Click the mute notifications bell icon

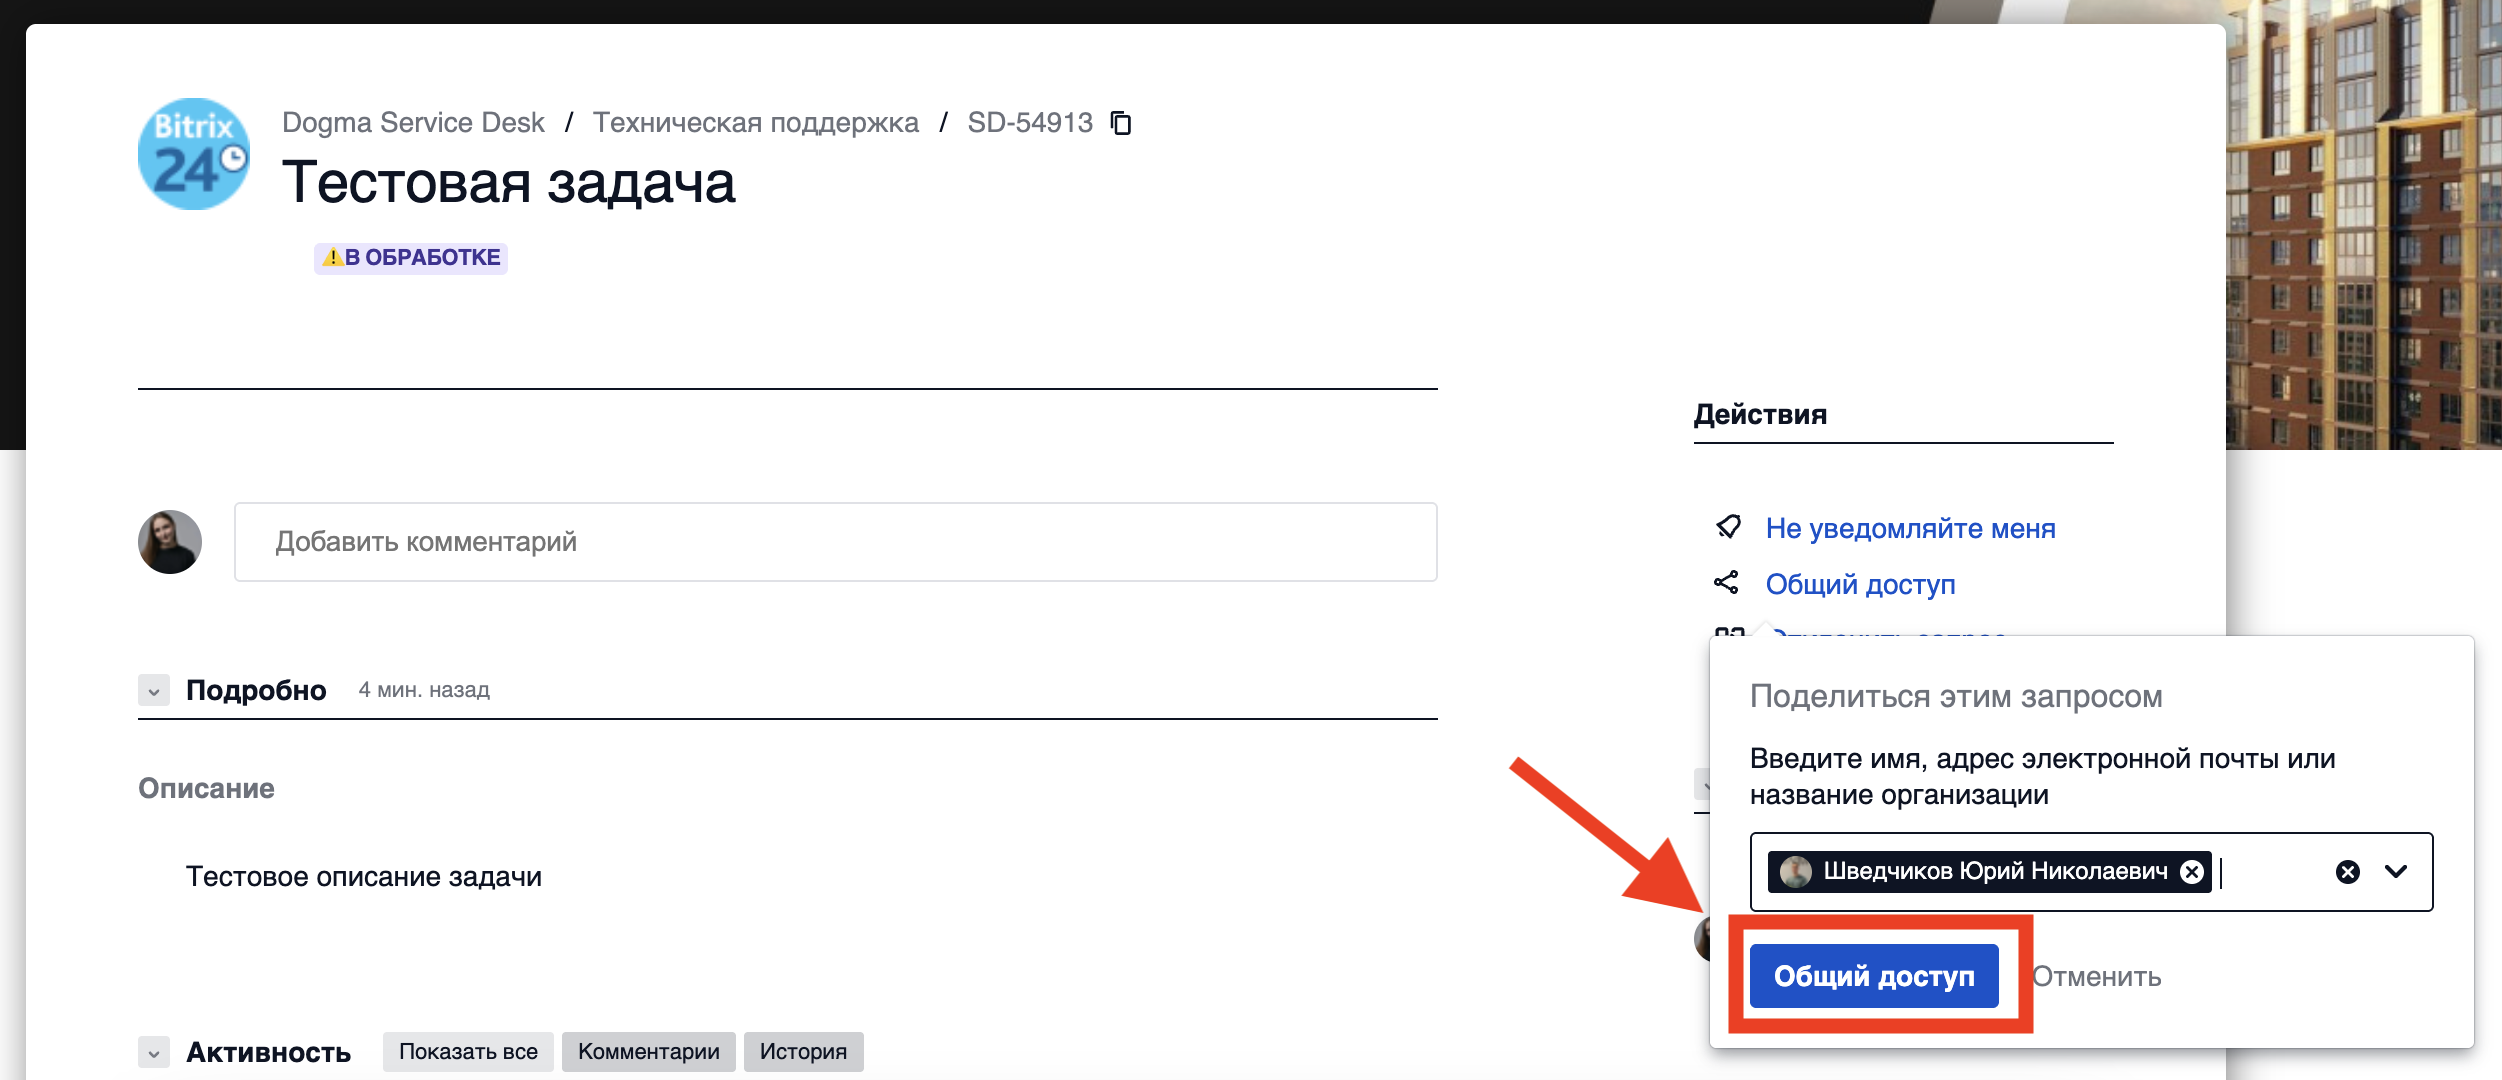1728,527
